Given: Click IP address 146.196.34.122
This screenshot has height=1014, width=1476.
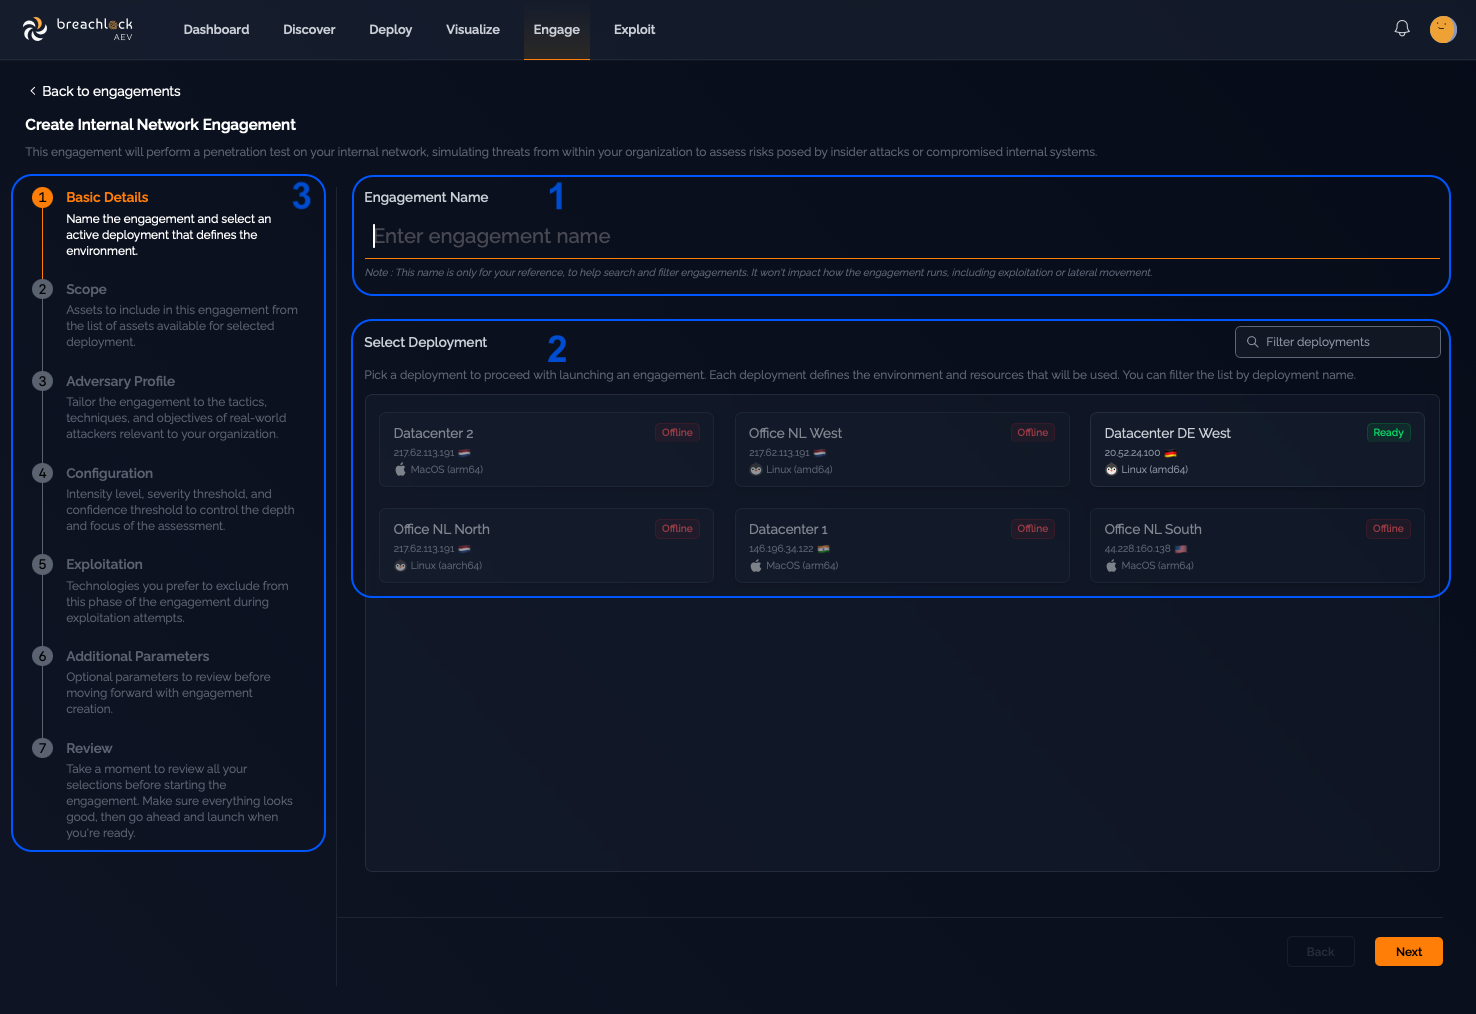Looking at the screenshot, I should pyautogui.click(x=781, y=549).
